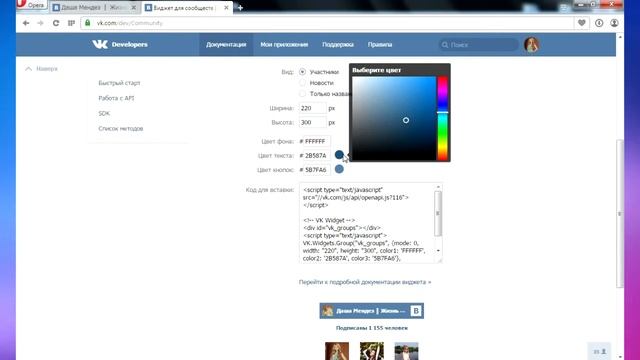Viewport: 640px width, 360px height.
Task: Add page to bookmarks heart icon
Action: (x=582, y=23)
